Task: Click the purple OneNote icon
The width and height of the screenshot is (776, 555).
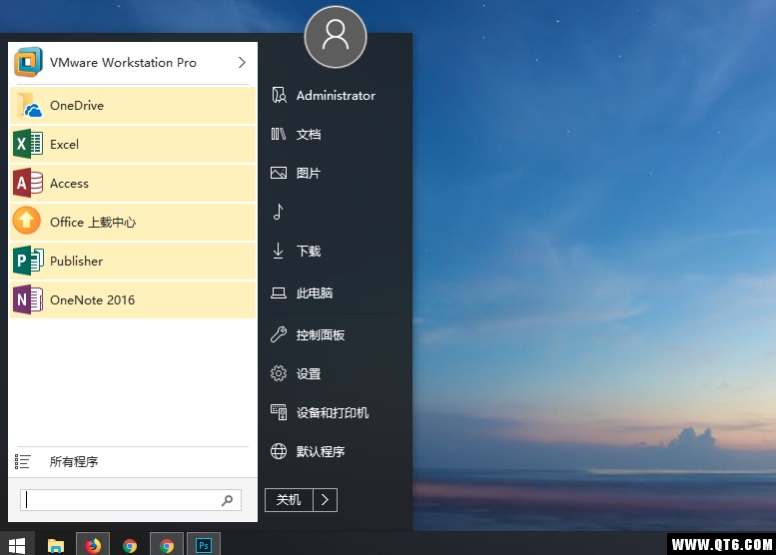Action: [28, 300]
